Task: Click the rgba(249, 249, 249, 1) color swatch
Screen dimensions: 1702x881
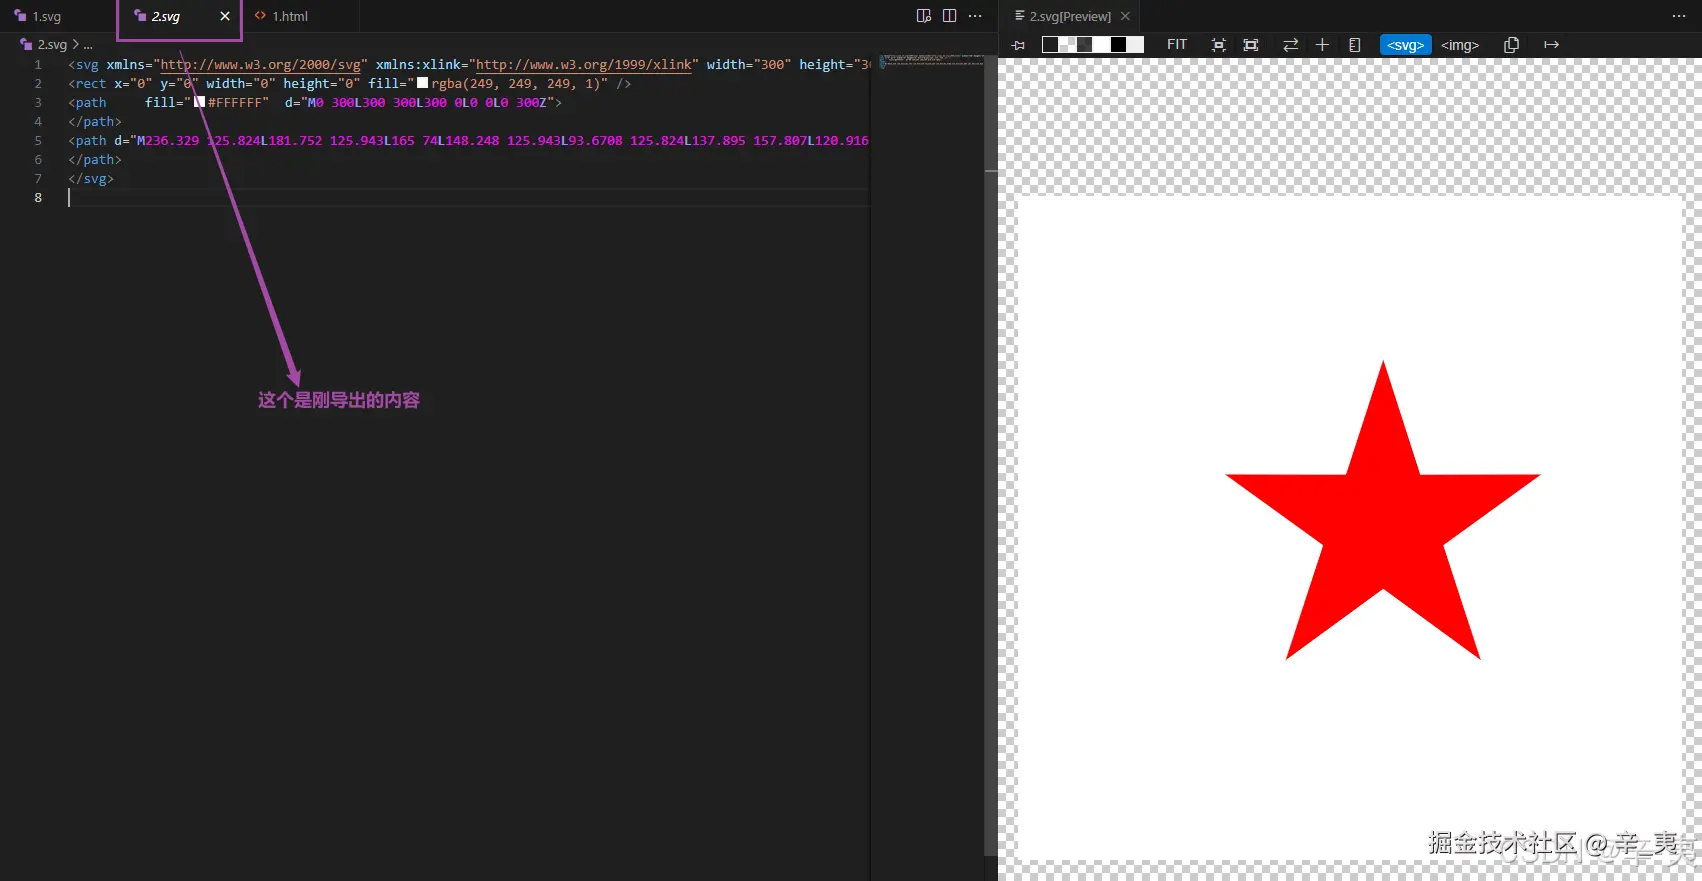Action: (x=422, y=83)
